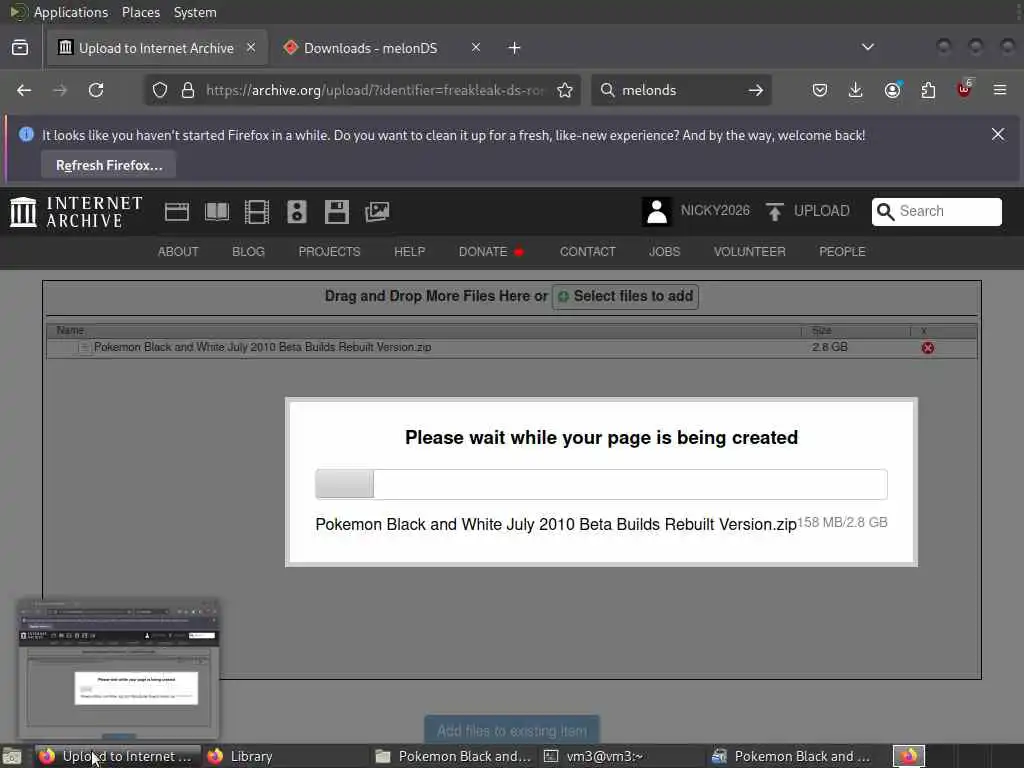1024x768 pixels.
Task: Open the VOLUNTEER page
Action: pyautogui.click(x=750, y=251)
